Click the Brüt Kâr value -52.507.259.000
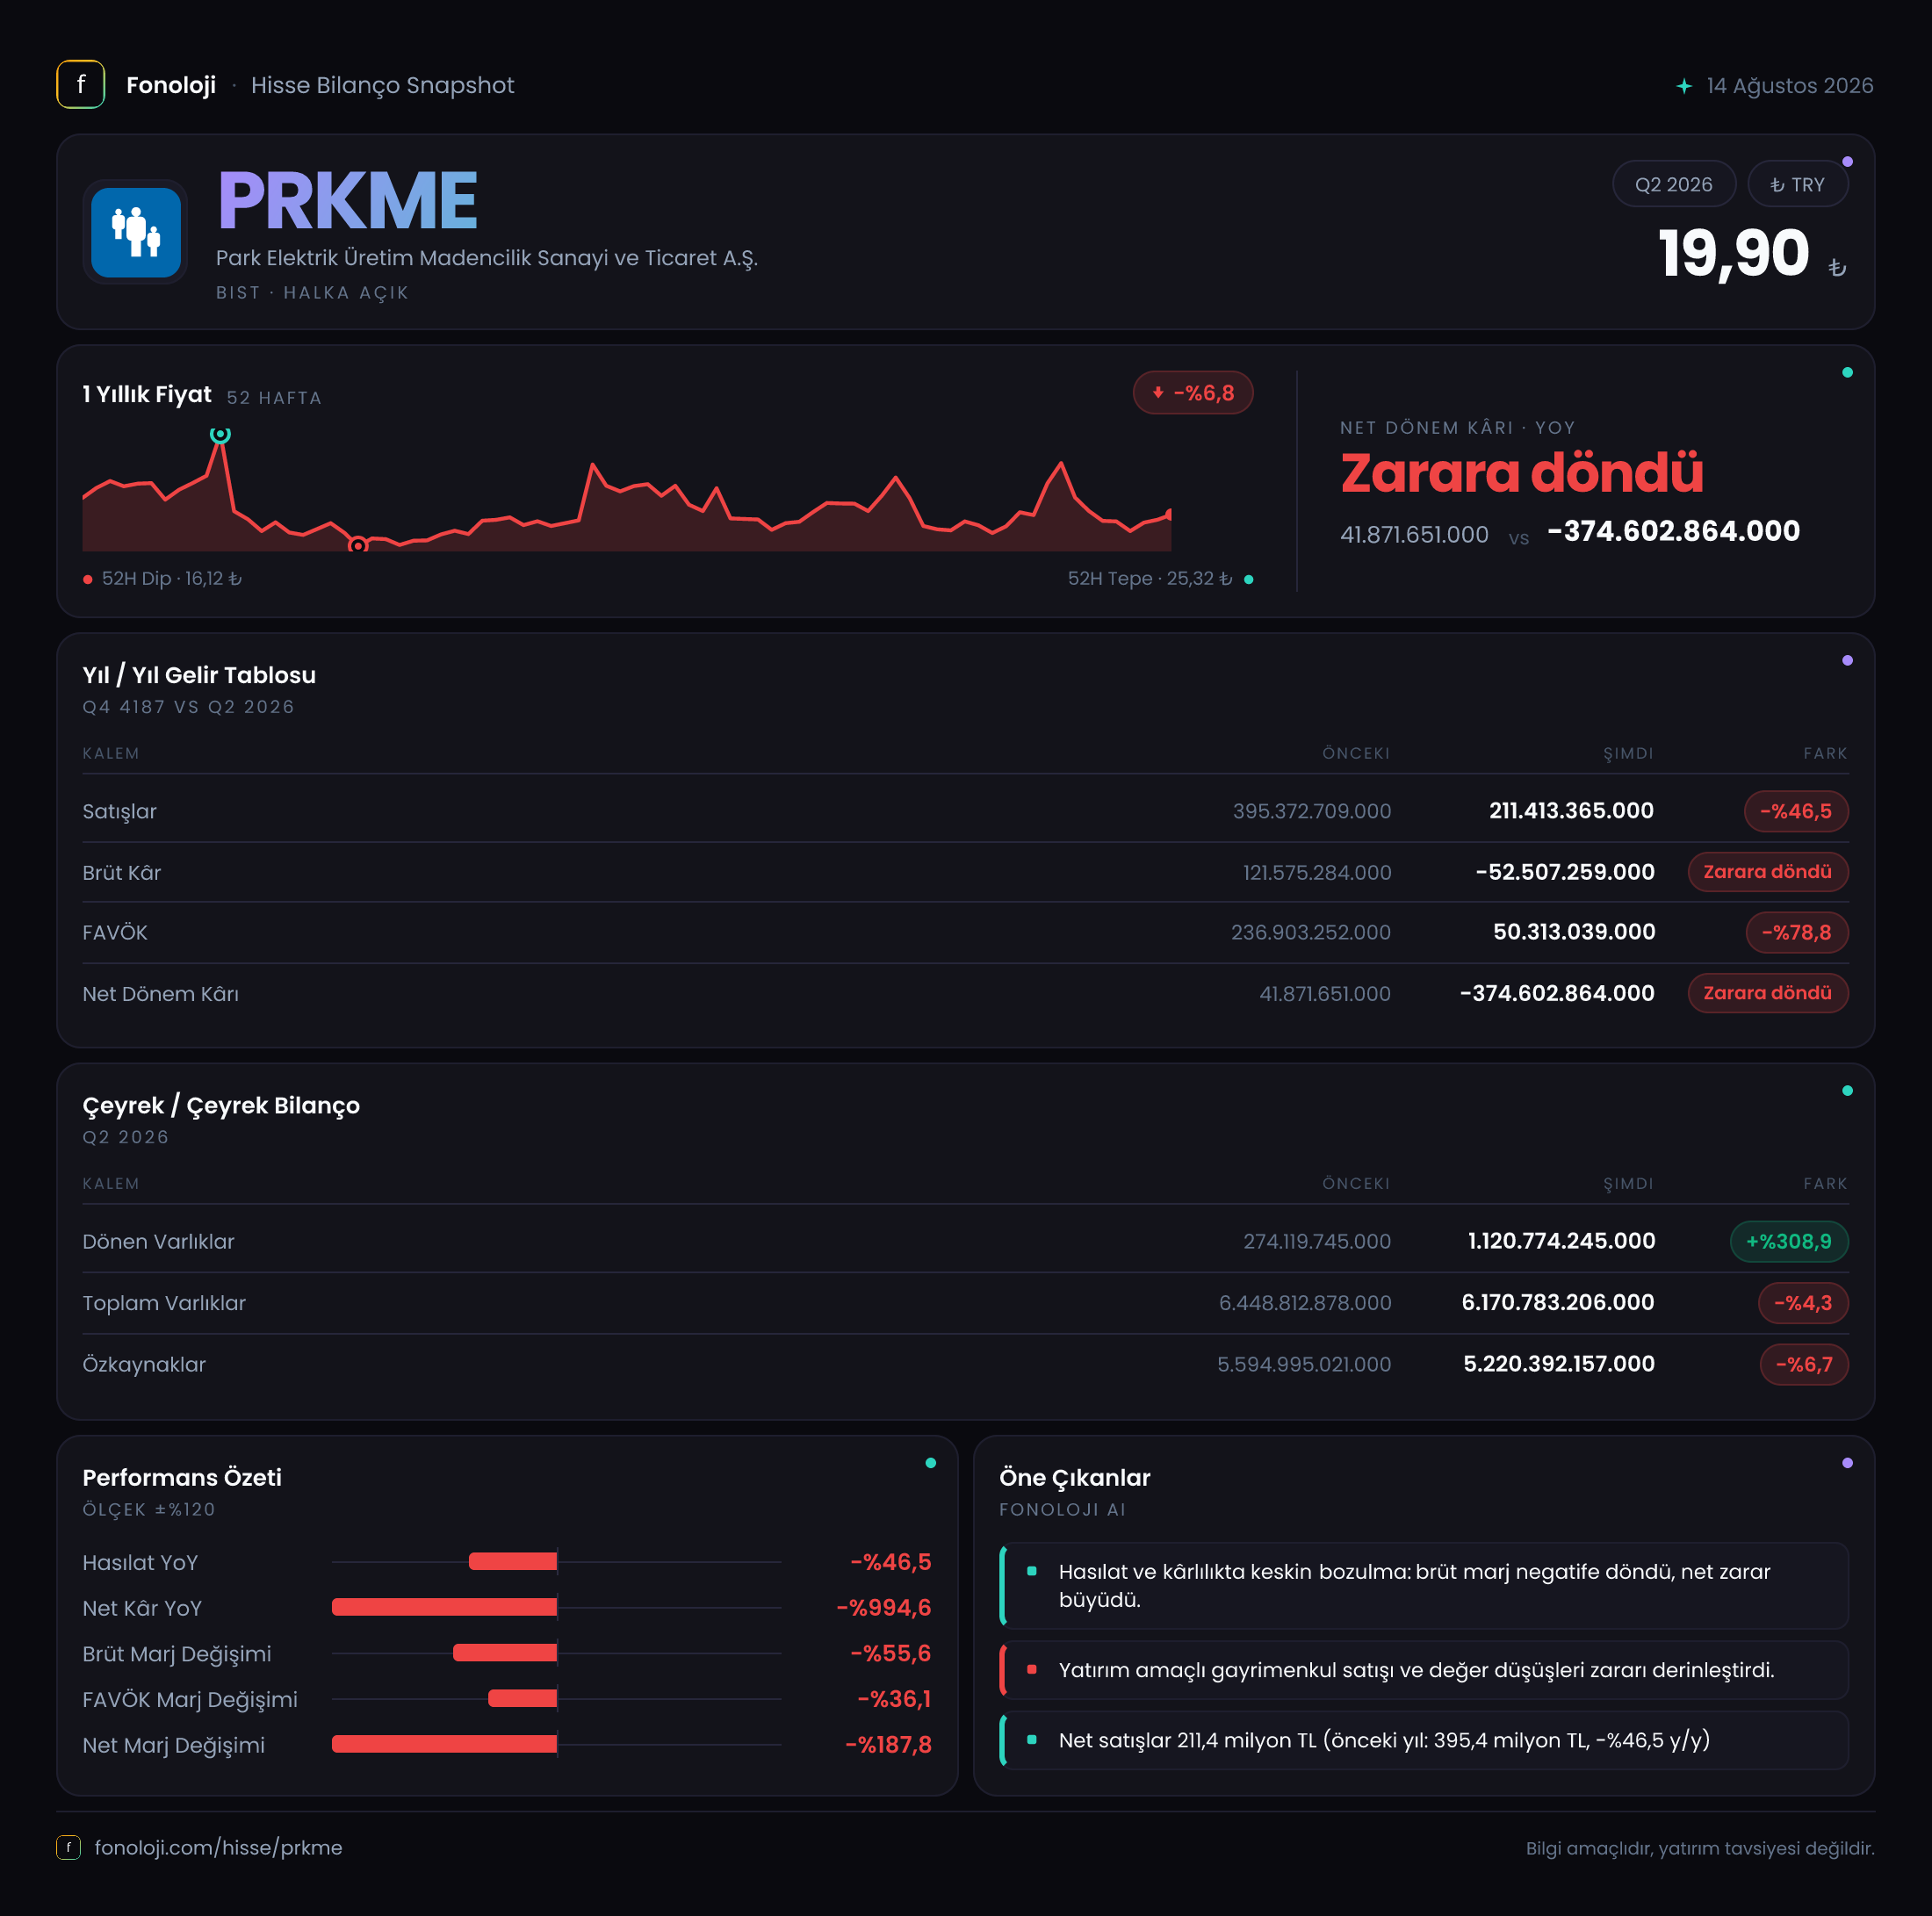 tap(1565, 872)
